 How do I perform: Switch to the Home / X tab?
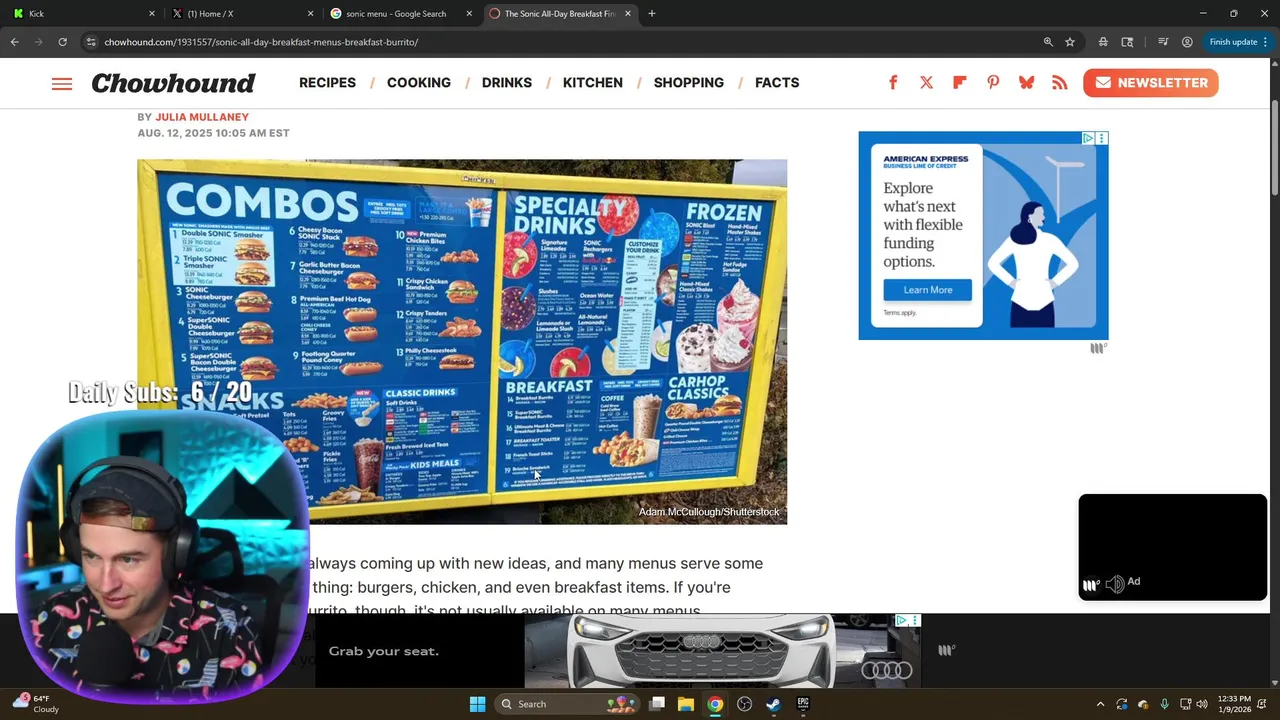click(x=240, y=14)
